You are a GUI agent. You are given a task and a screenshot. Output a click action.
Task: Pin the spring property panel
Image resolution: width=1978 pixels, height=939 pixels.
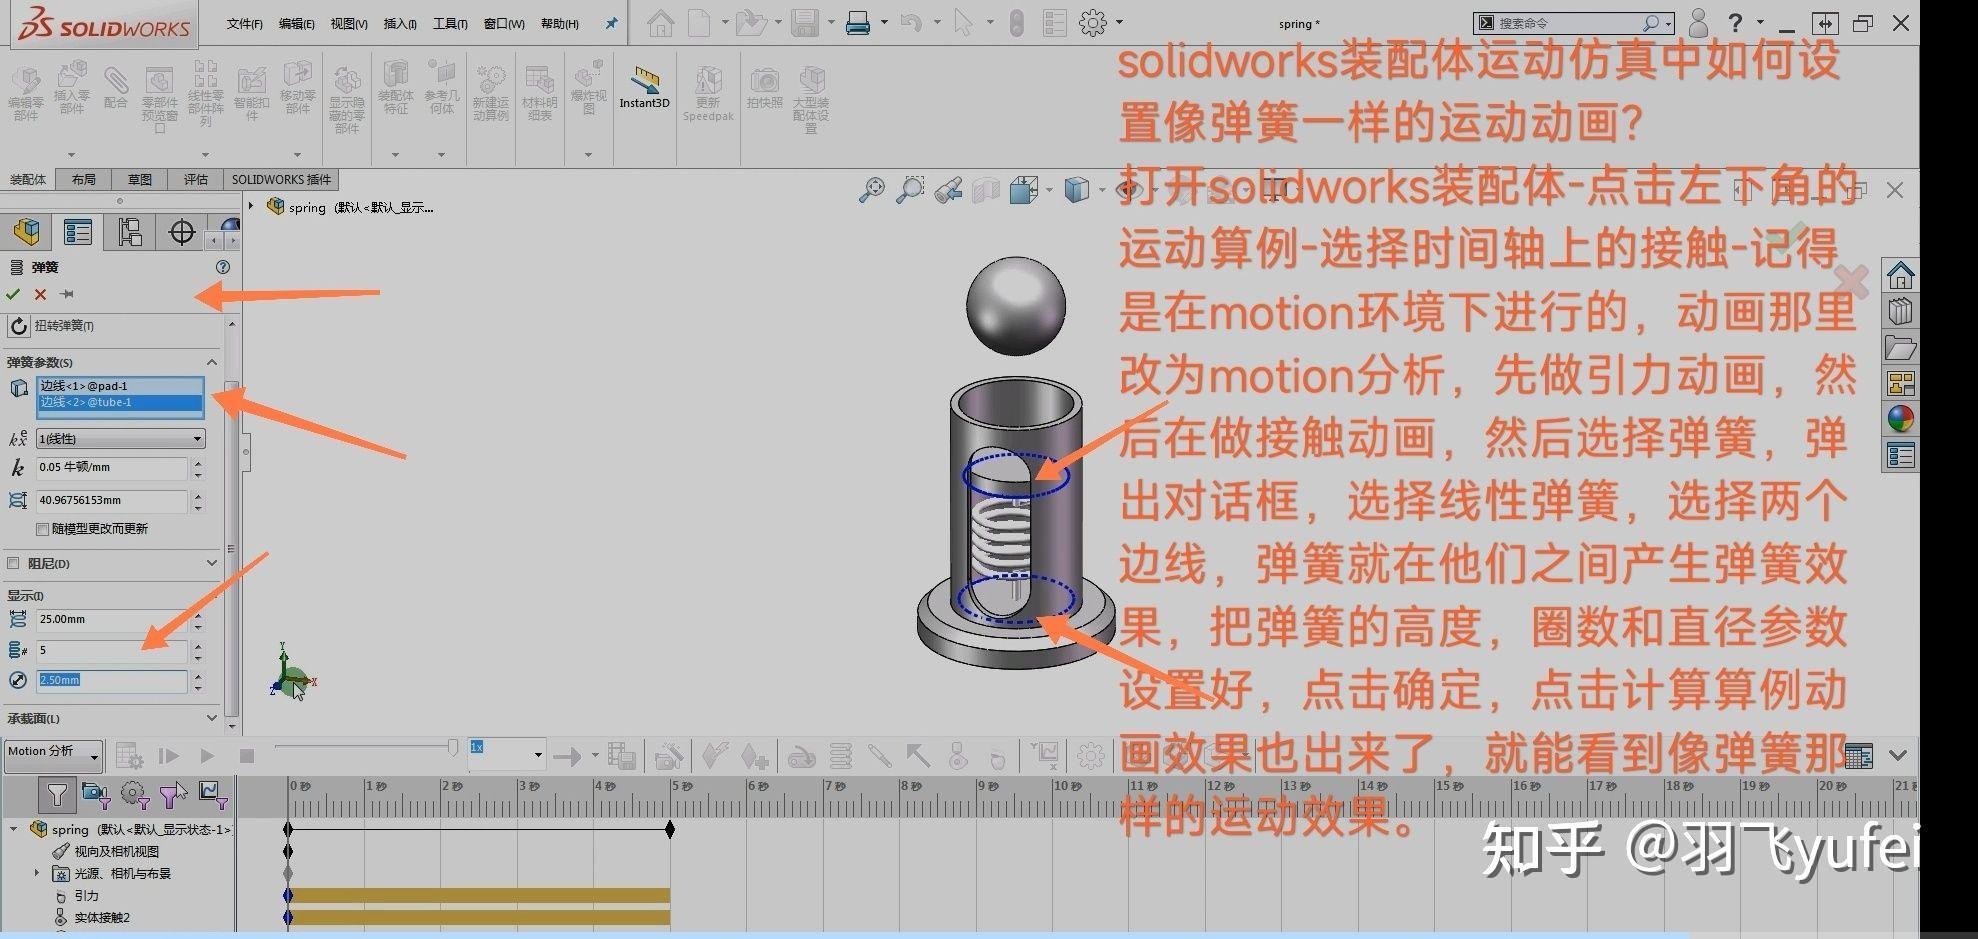(x=67, y=294)
